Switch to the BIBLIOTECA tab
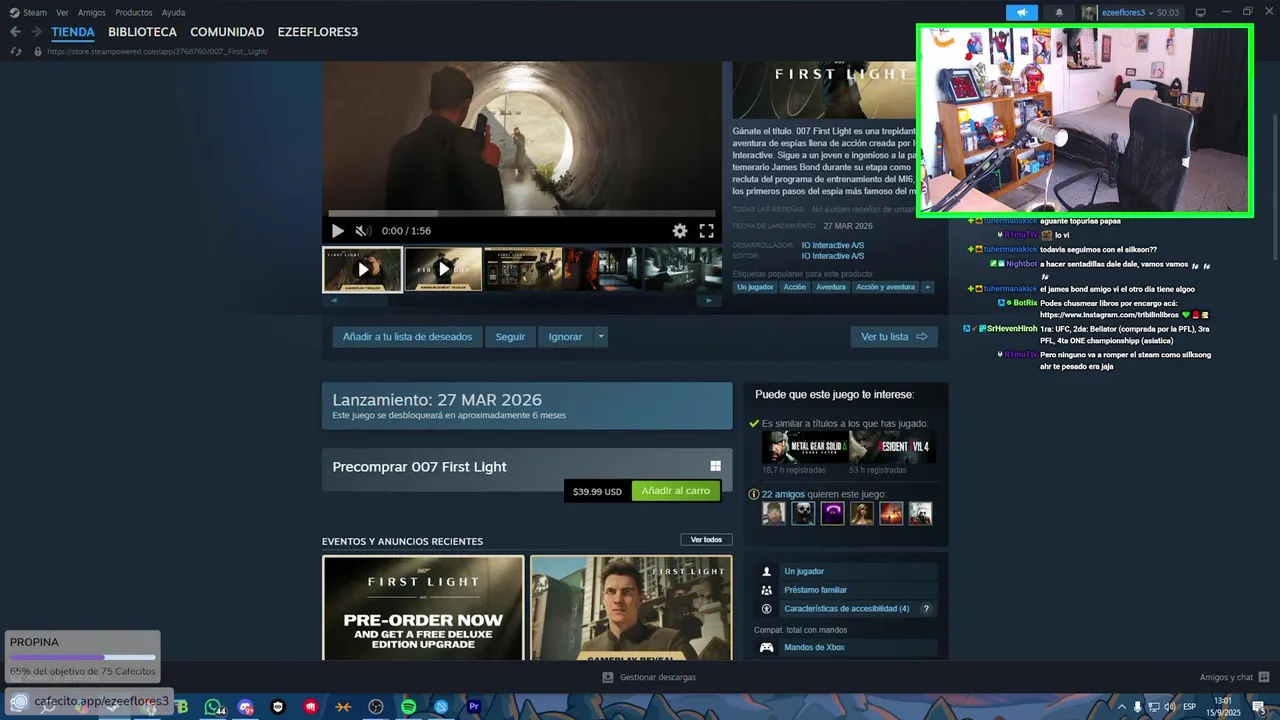This screenshot has width=1280, height=720. coord(142,32)
